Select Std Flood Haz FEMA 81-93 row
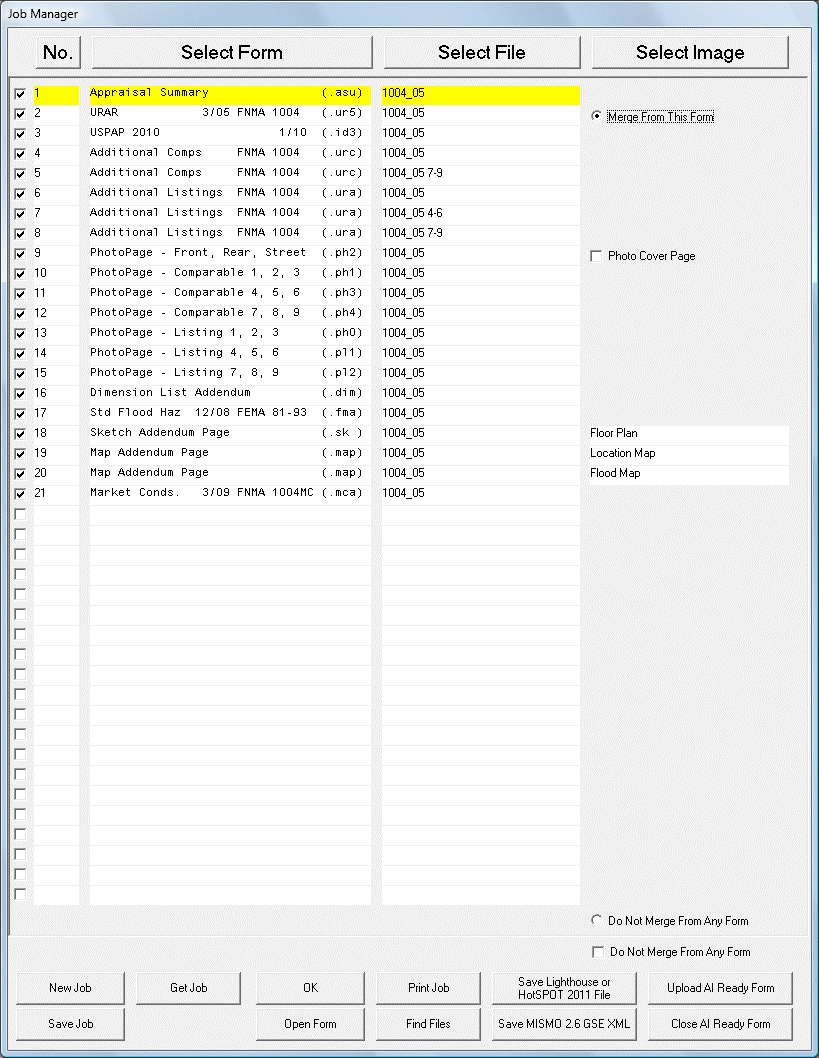The width and height of the screenshot is (819, 1058). (230, 413)
